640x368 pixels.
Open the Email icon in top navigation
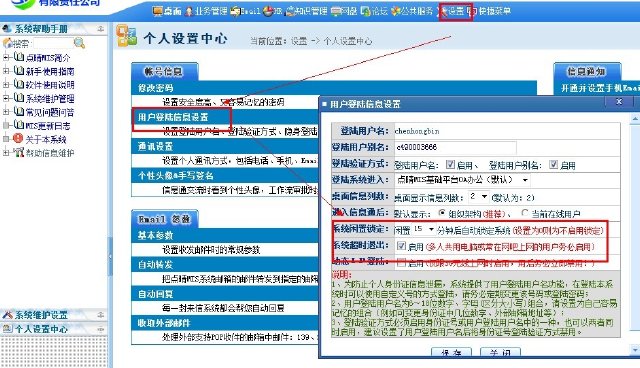coord(235,11)
